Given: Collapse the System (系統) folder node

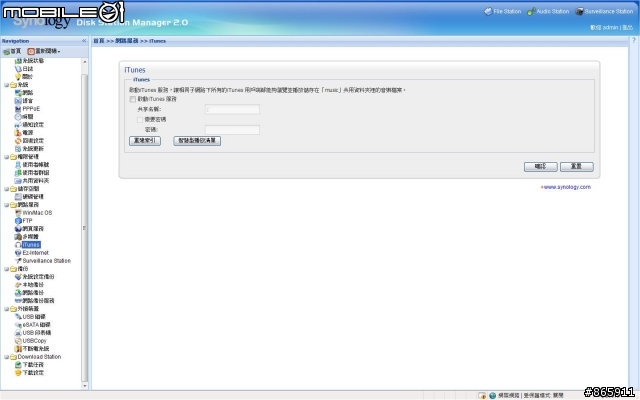Looking at the screenshot, I should tap(7, 85).
